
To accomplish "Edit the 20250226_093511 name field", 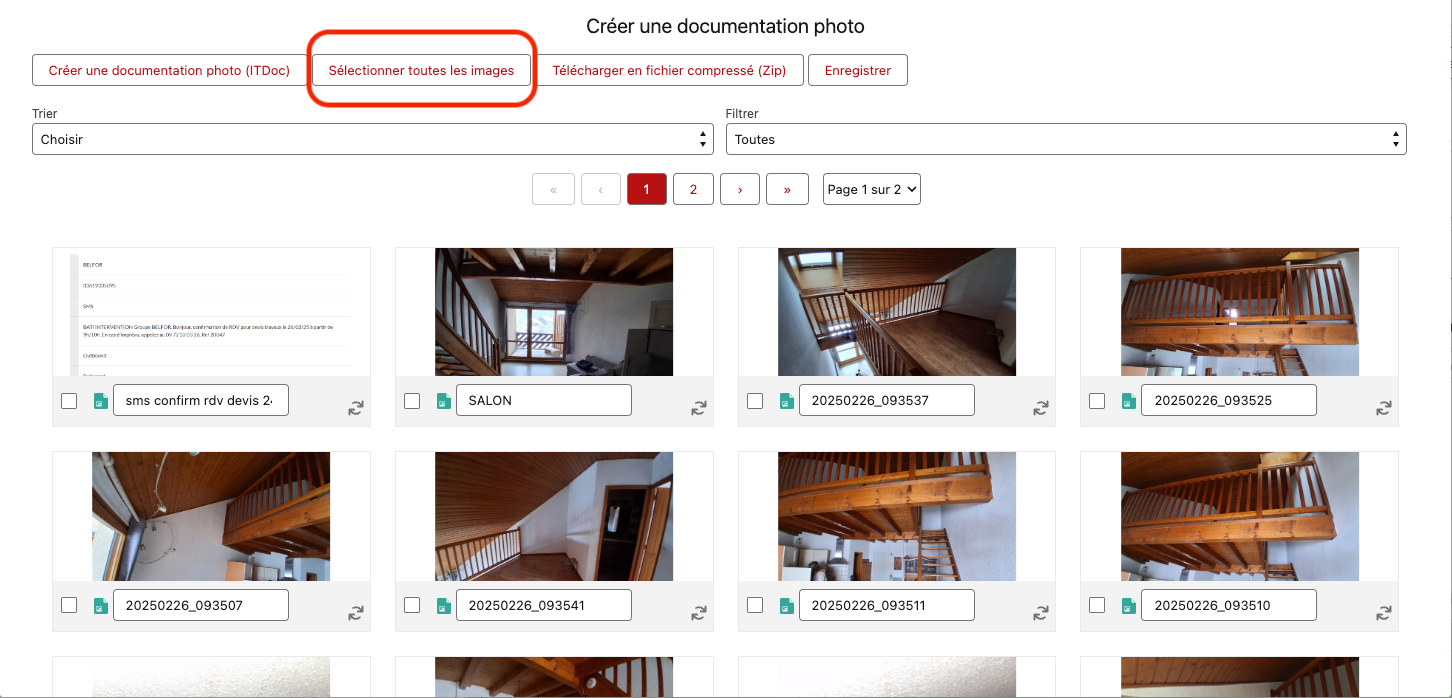I will (x=887, y=604).
